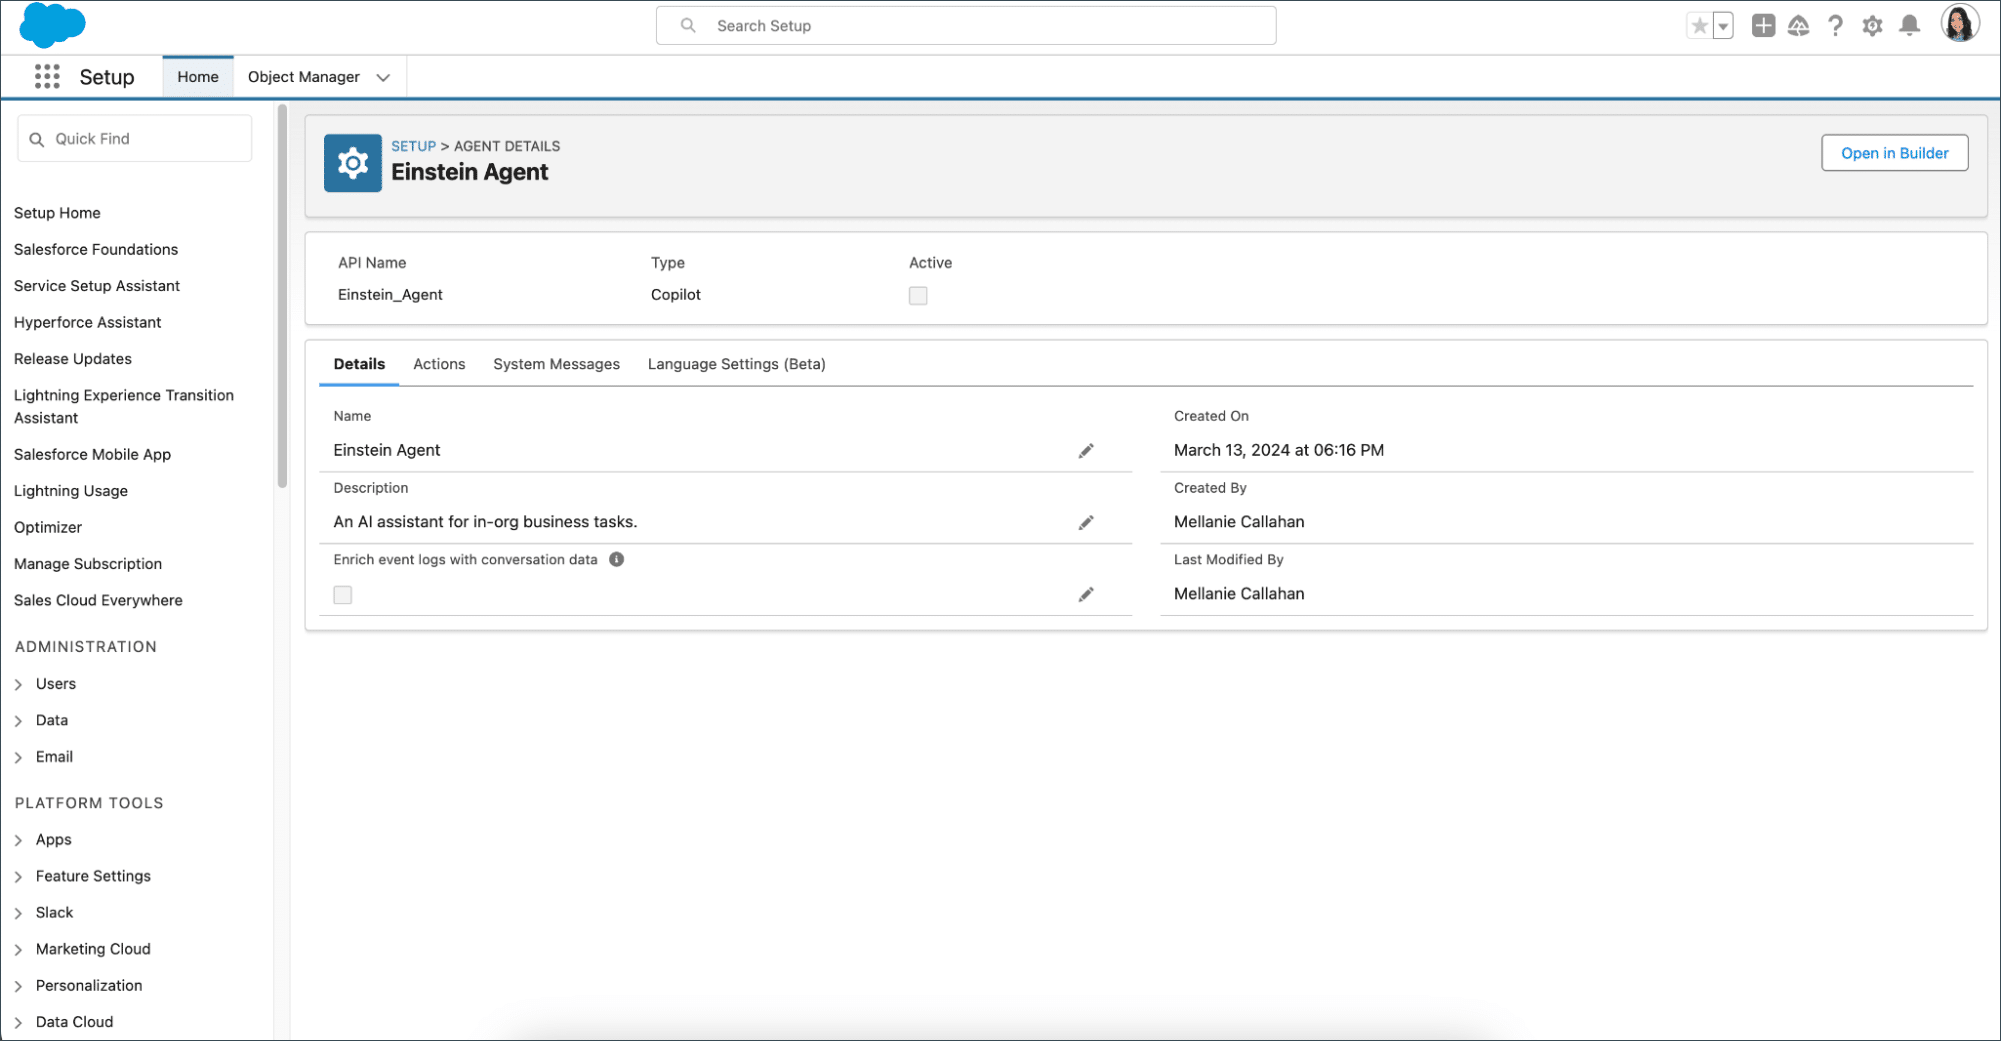This screenshot has width=2001, height=1041.
Task: Open Lightning Usage link
Action: (71, 491)
